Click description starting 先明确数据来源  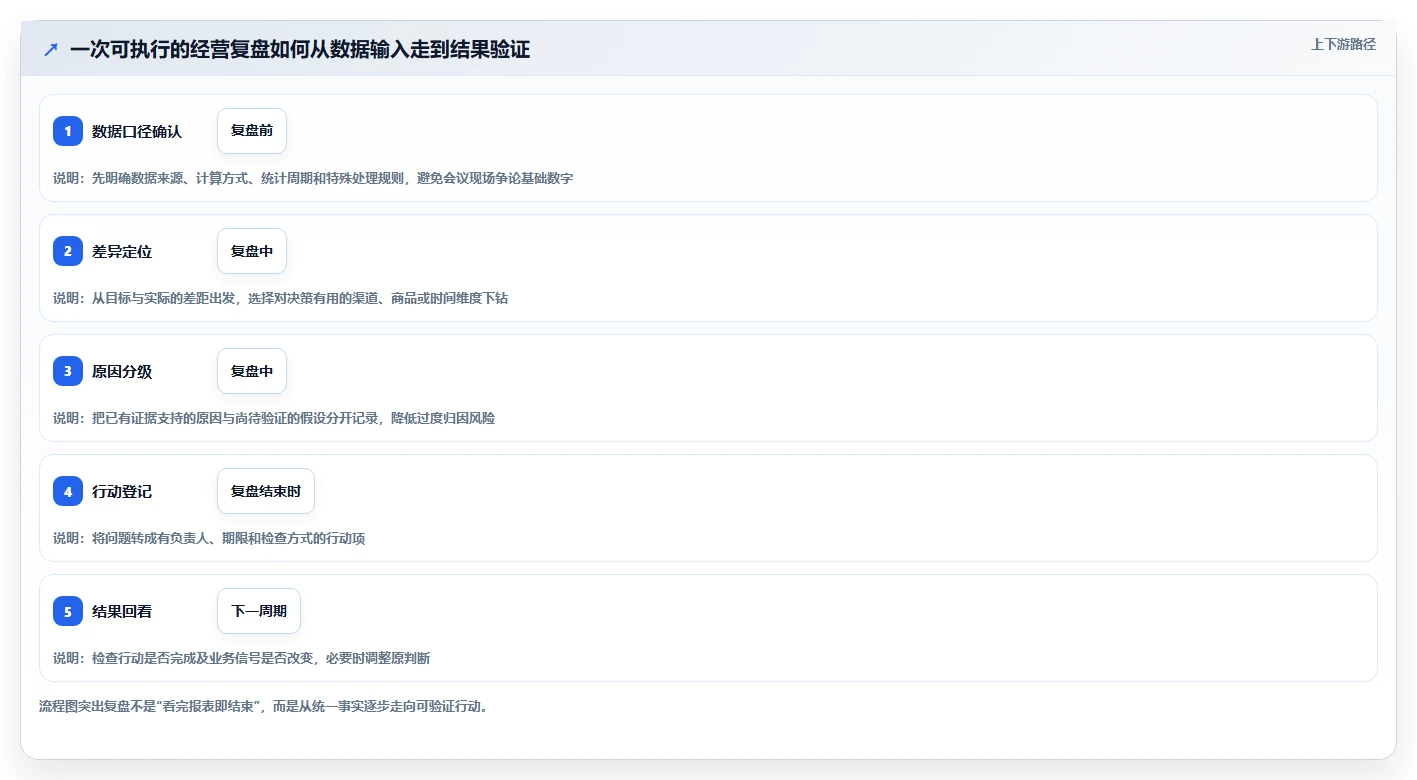313,178
